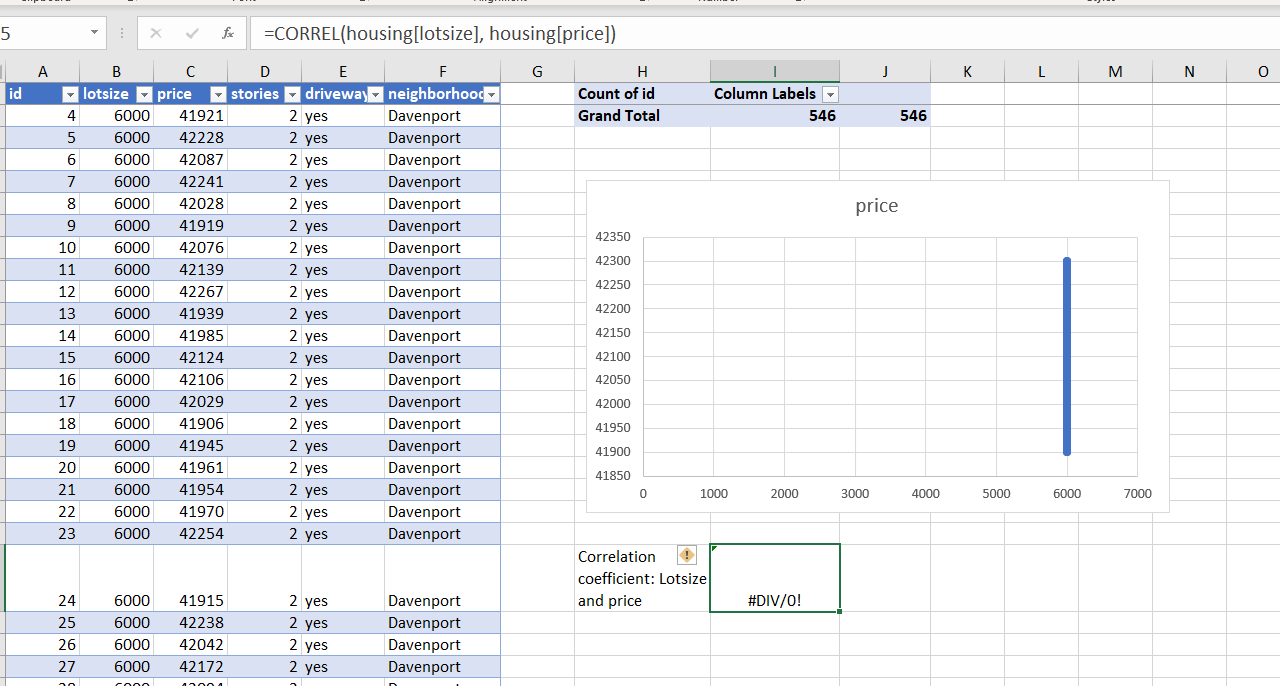1280x686 pixels.
Task: Select the Grand Total pivot cell
Action: point(619,116)
